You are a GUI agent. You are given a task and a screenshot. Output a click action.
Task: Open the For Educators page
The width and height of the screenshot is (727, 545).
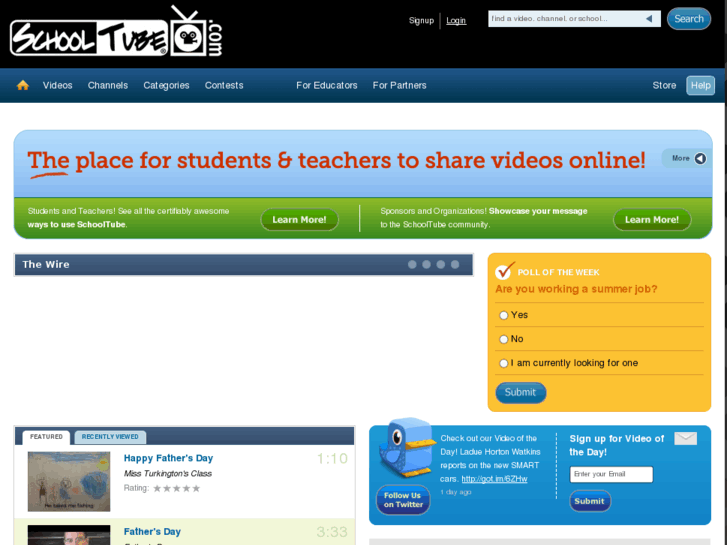pos(327,85)
